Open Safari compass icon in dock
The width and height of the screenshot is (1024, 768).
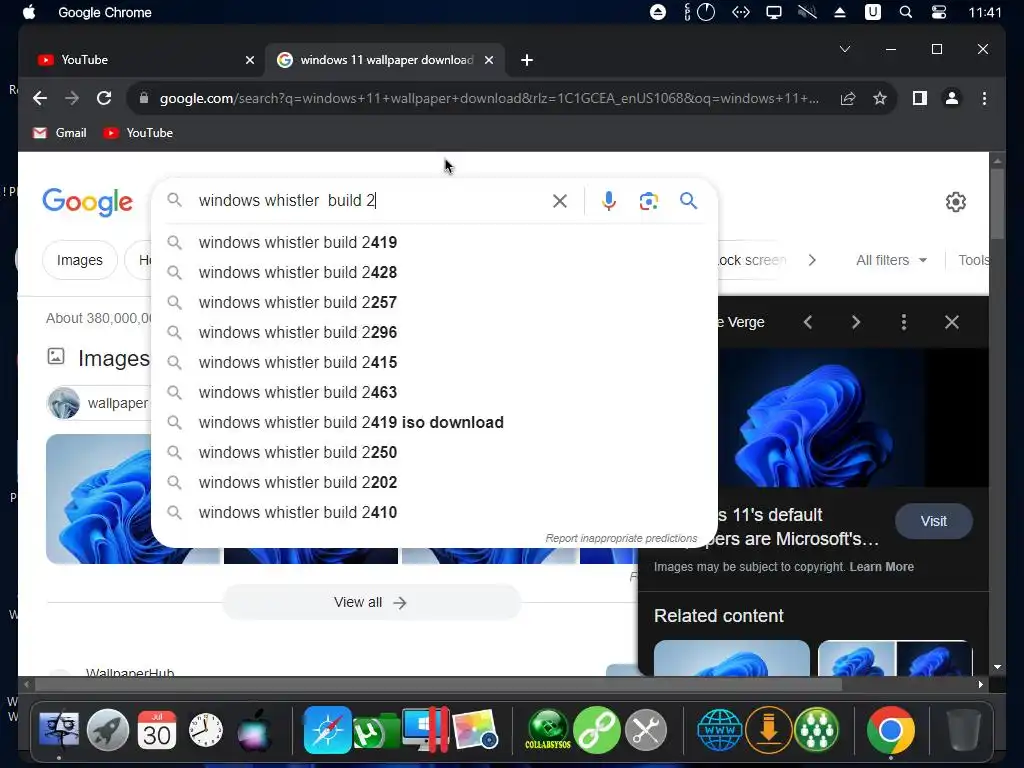coord(327,729)
